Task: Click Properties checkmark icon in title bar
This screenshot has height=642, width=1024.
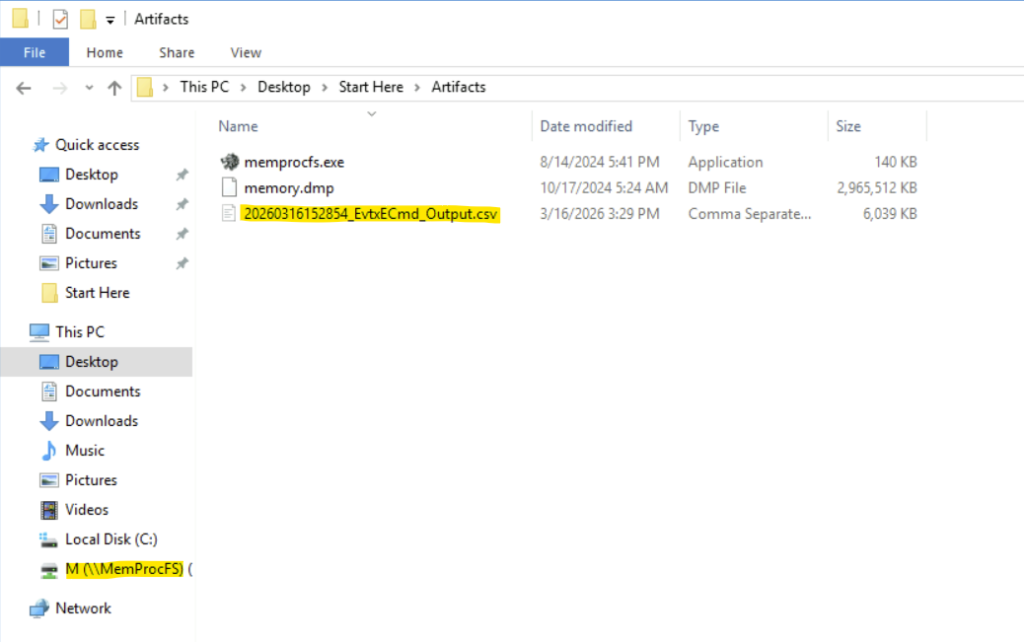Action: tap(61, 19)
